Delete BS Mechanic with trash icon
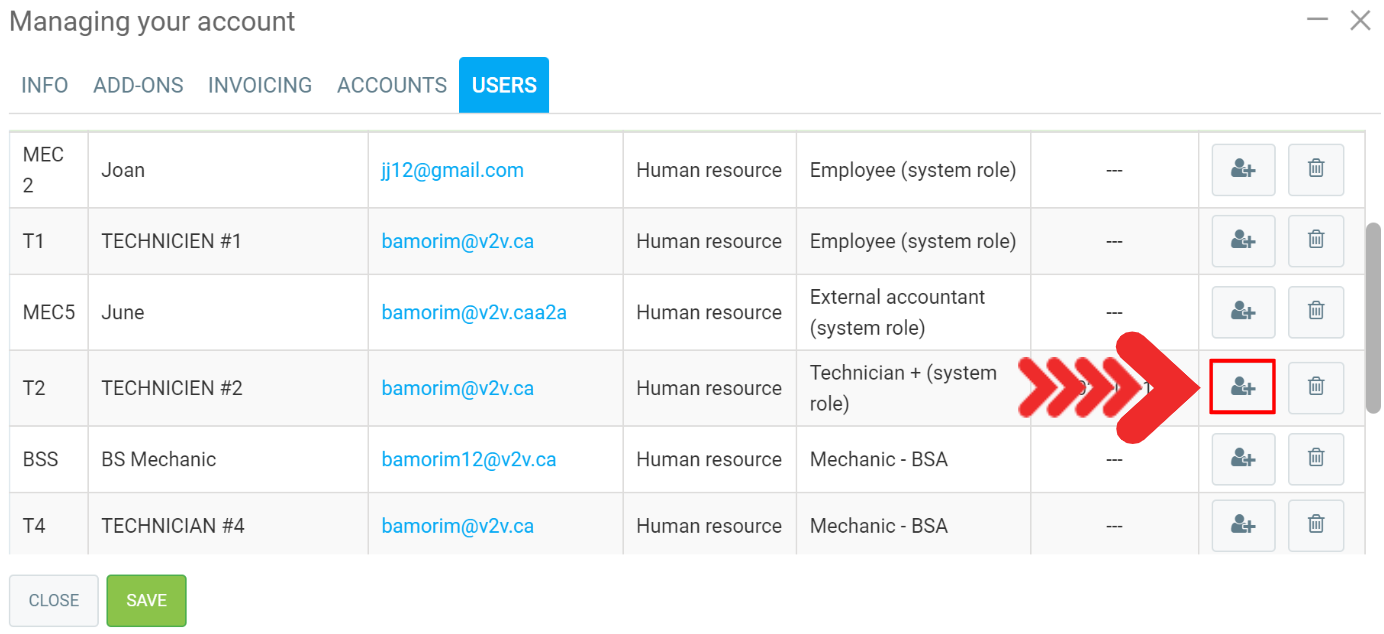Viewport: 1384px width, 634px height. click(x=1316, y=459)
